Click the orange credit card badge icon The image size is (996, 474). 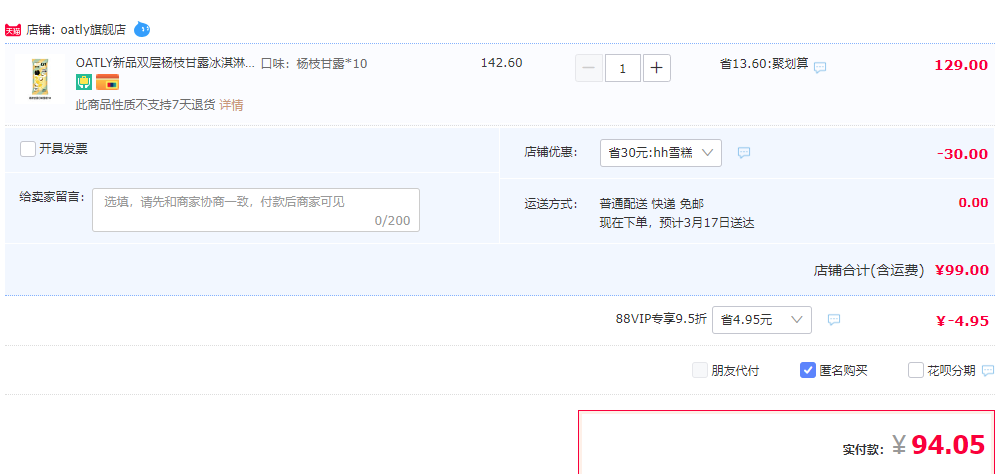(x=107, y=82)
